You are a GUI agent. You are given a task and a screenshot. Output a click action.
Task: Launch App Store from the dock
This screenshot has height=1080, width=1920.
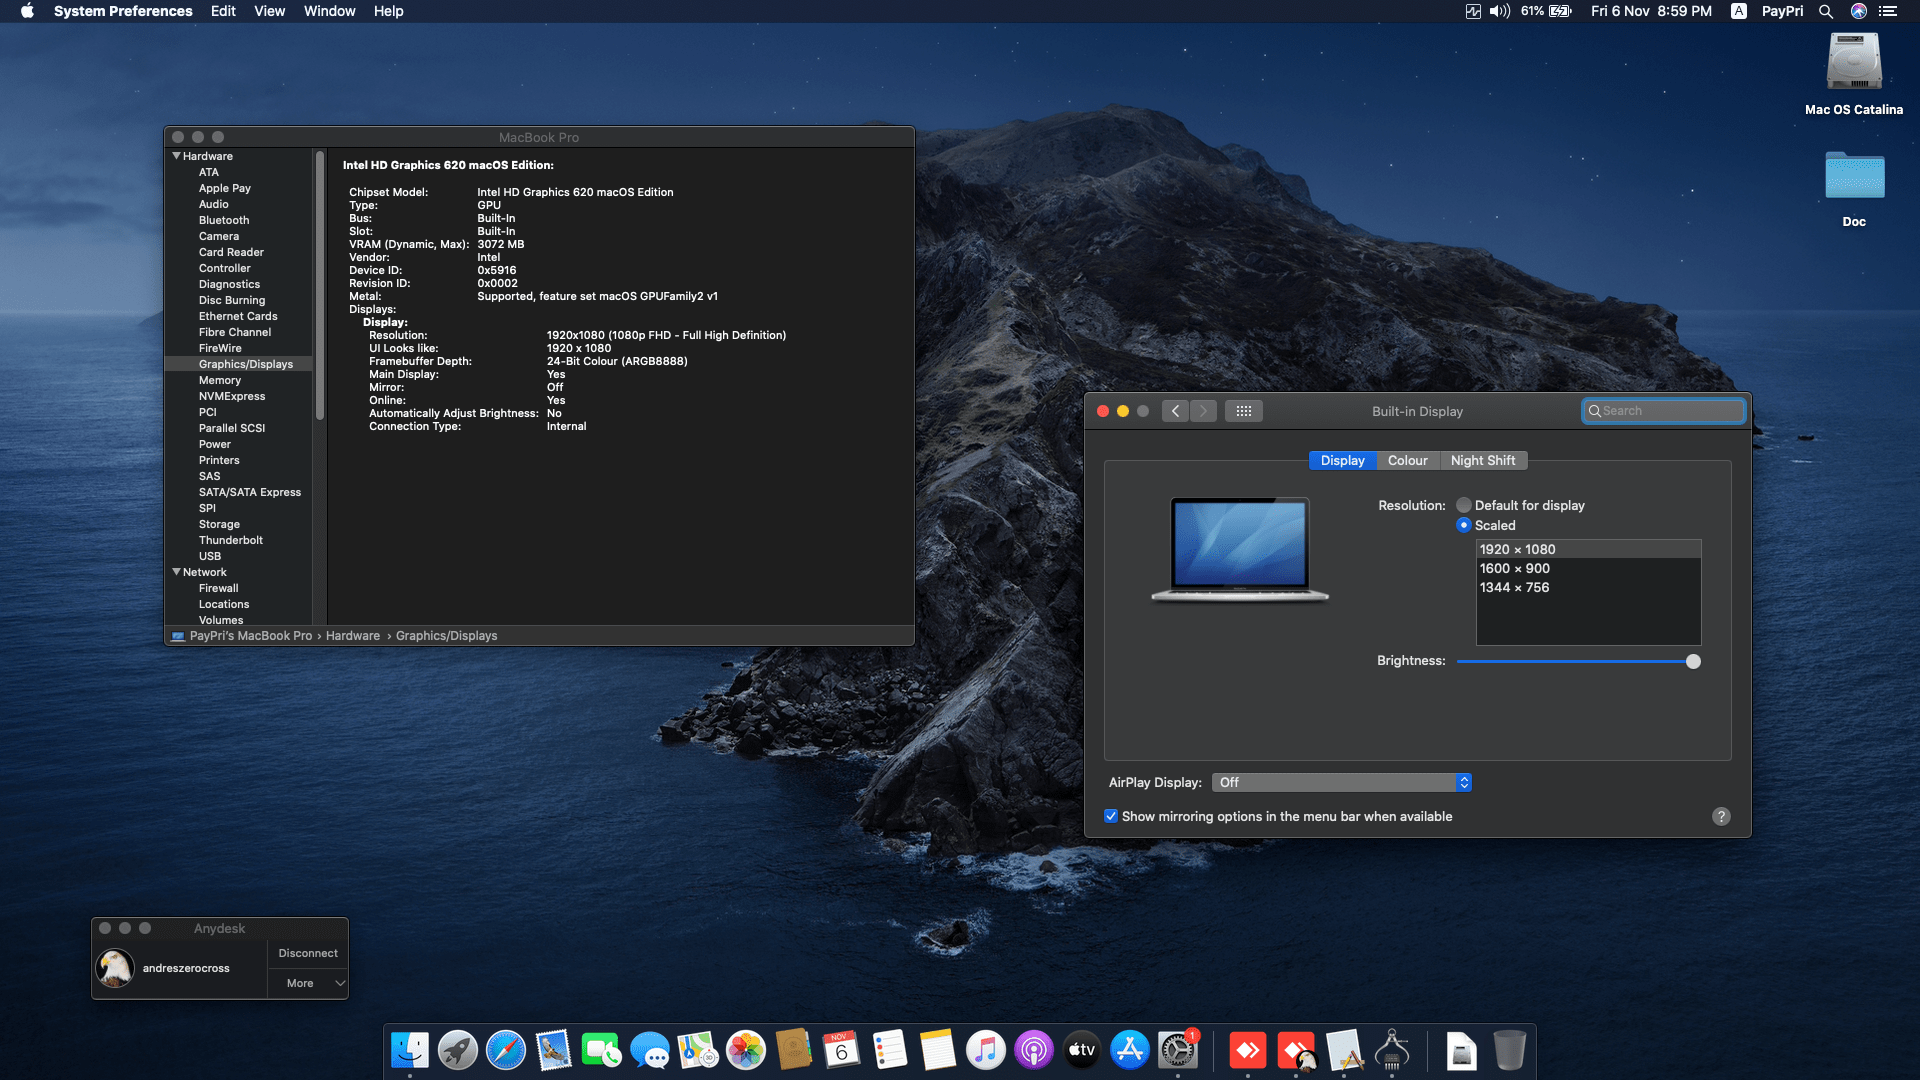coord(1130,1051)
